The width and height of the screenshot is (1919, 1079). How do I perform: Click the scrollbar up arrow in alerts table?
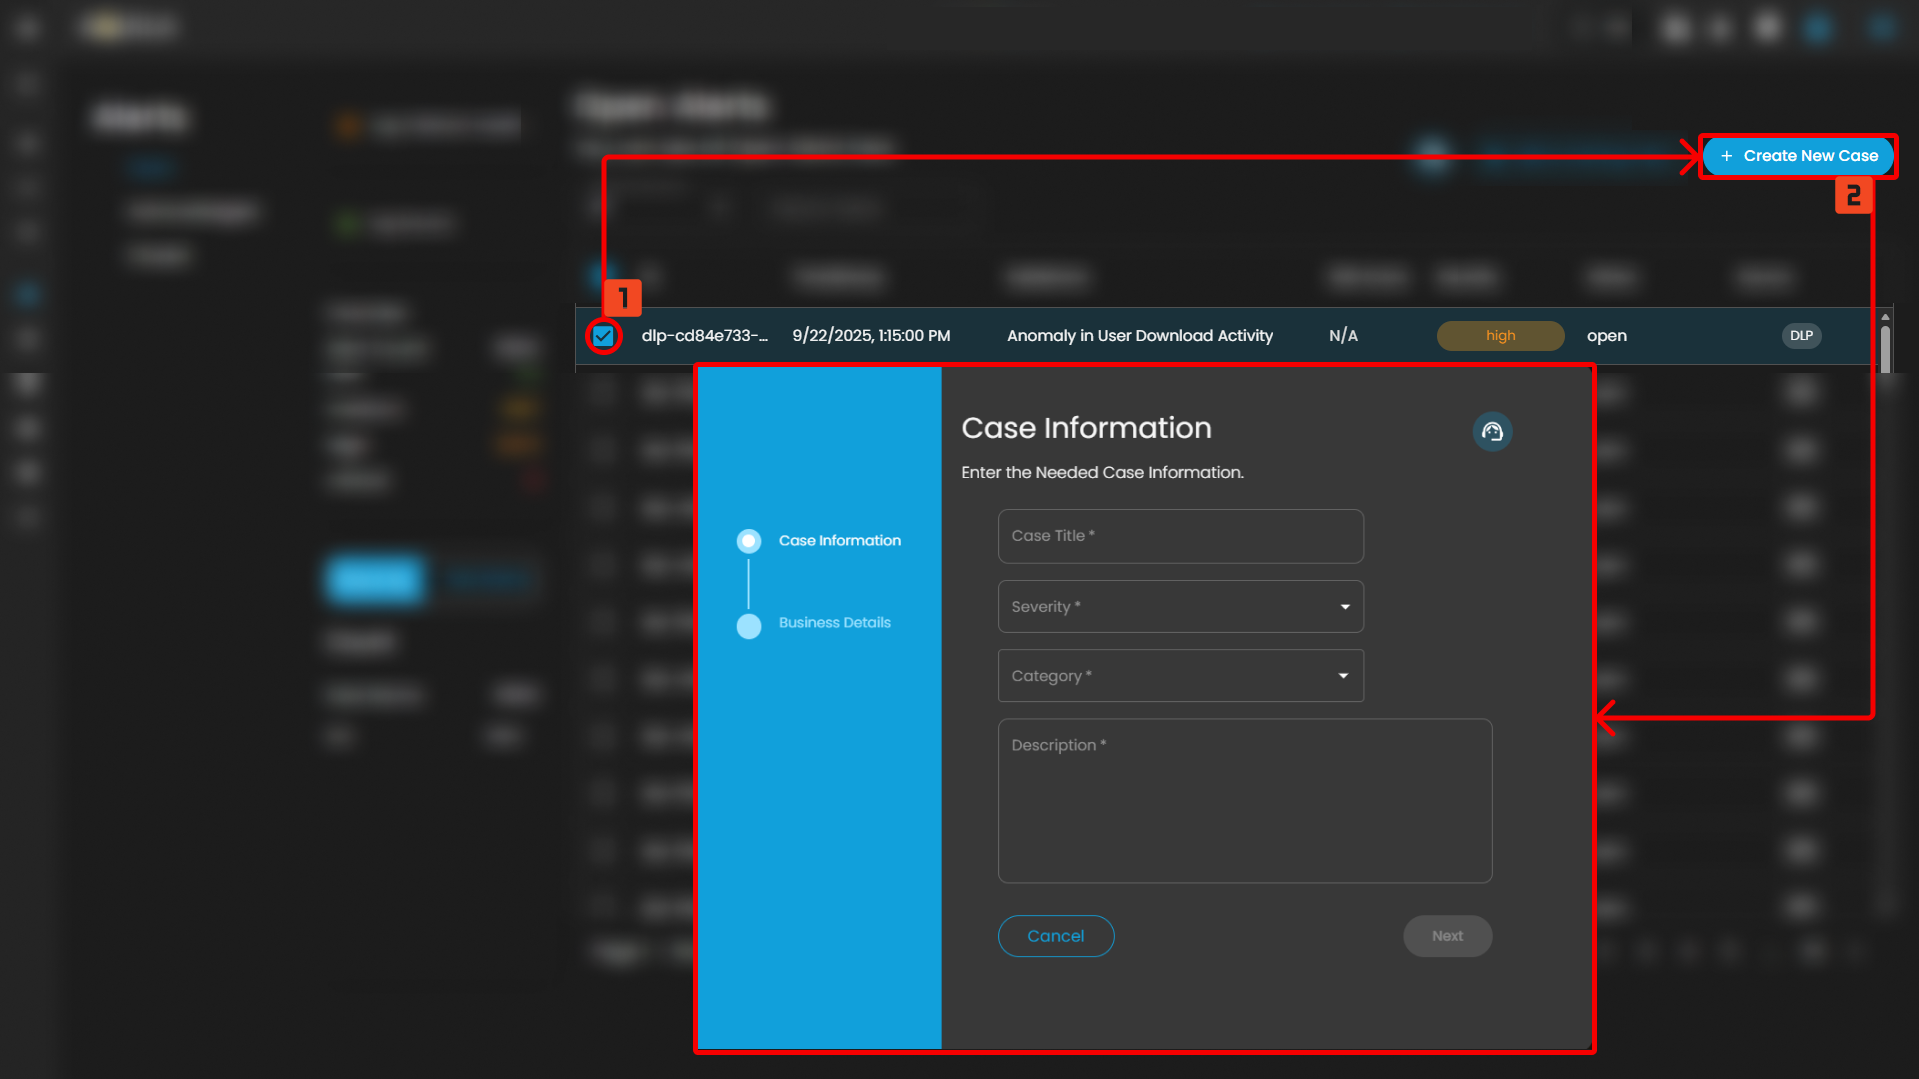coord(1885,318)
